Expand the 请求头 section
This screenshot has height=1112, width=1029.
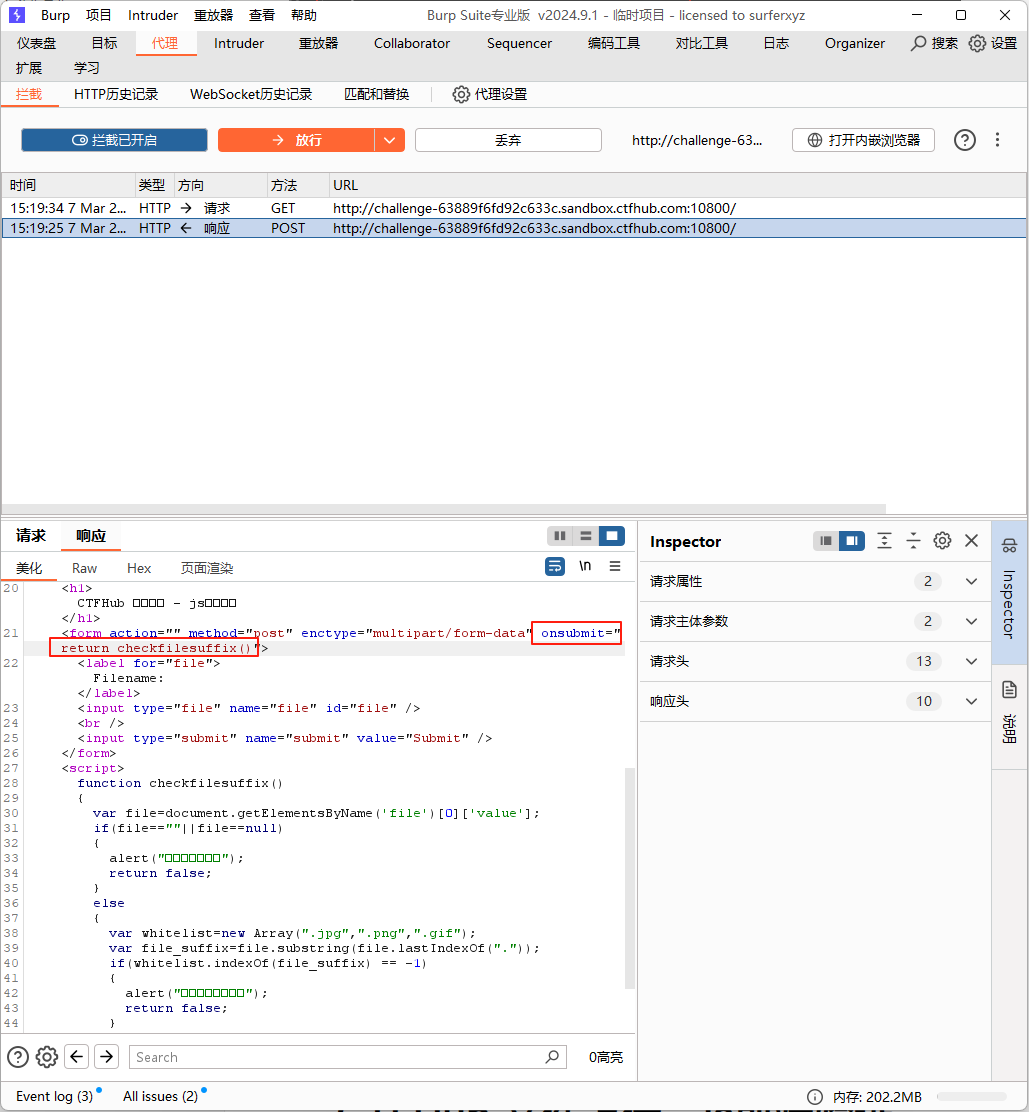pos(815,662)
